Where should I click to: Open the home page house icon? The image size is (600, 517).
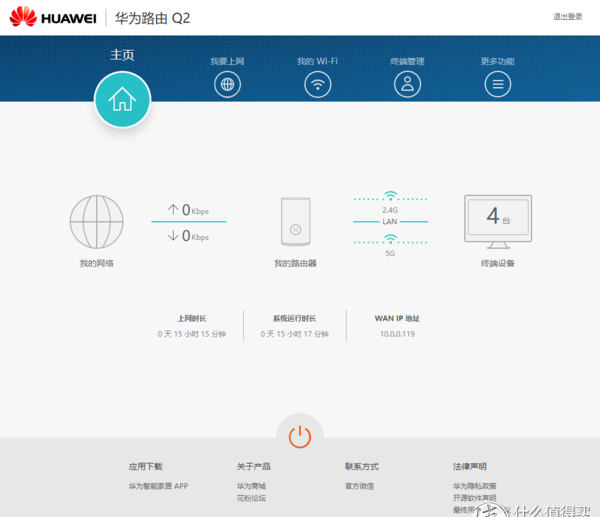point(122,99)
